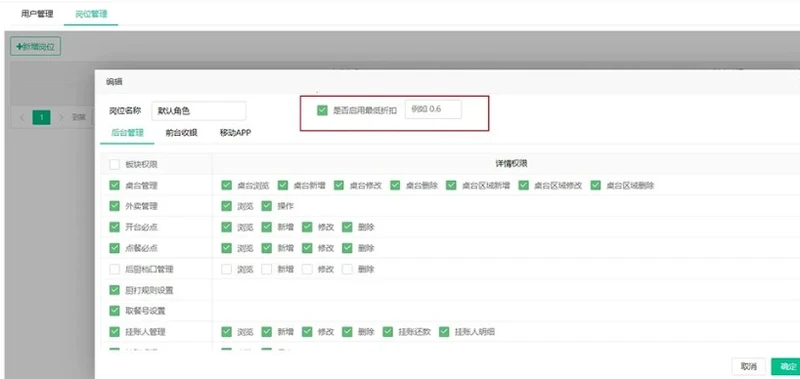Screen dimensions: 800x379
Task: Uncheck 挂账还款 permission checkbox
Action: coord(388,332)
